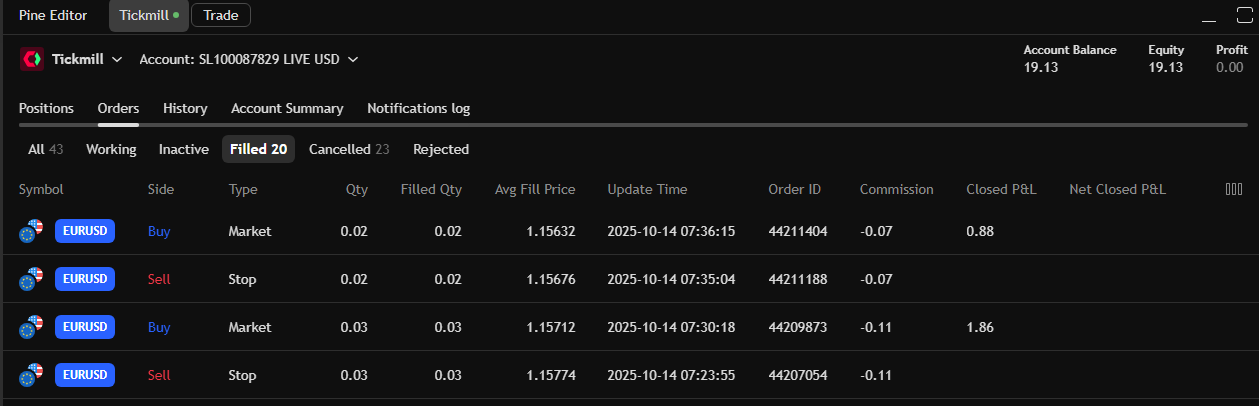Click the Trade button
Screen dimensions: 1259x406
(220, 15)
